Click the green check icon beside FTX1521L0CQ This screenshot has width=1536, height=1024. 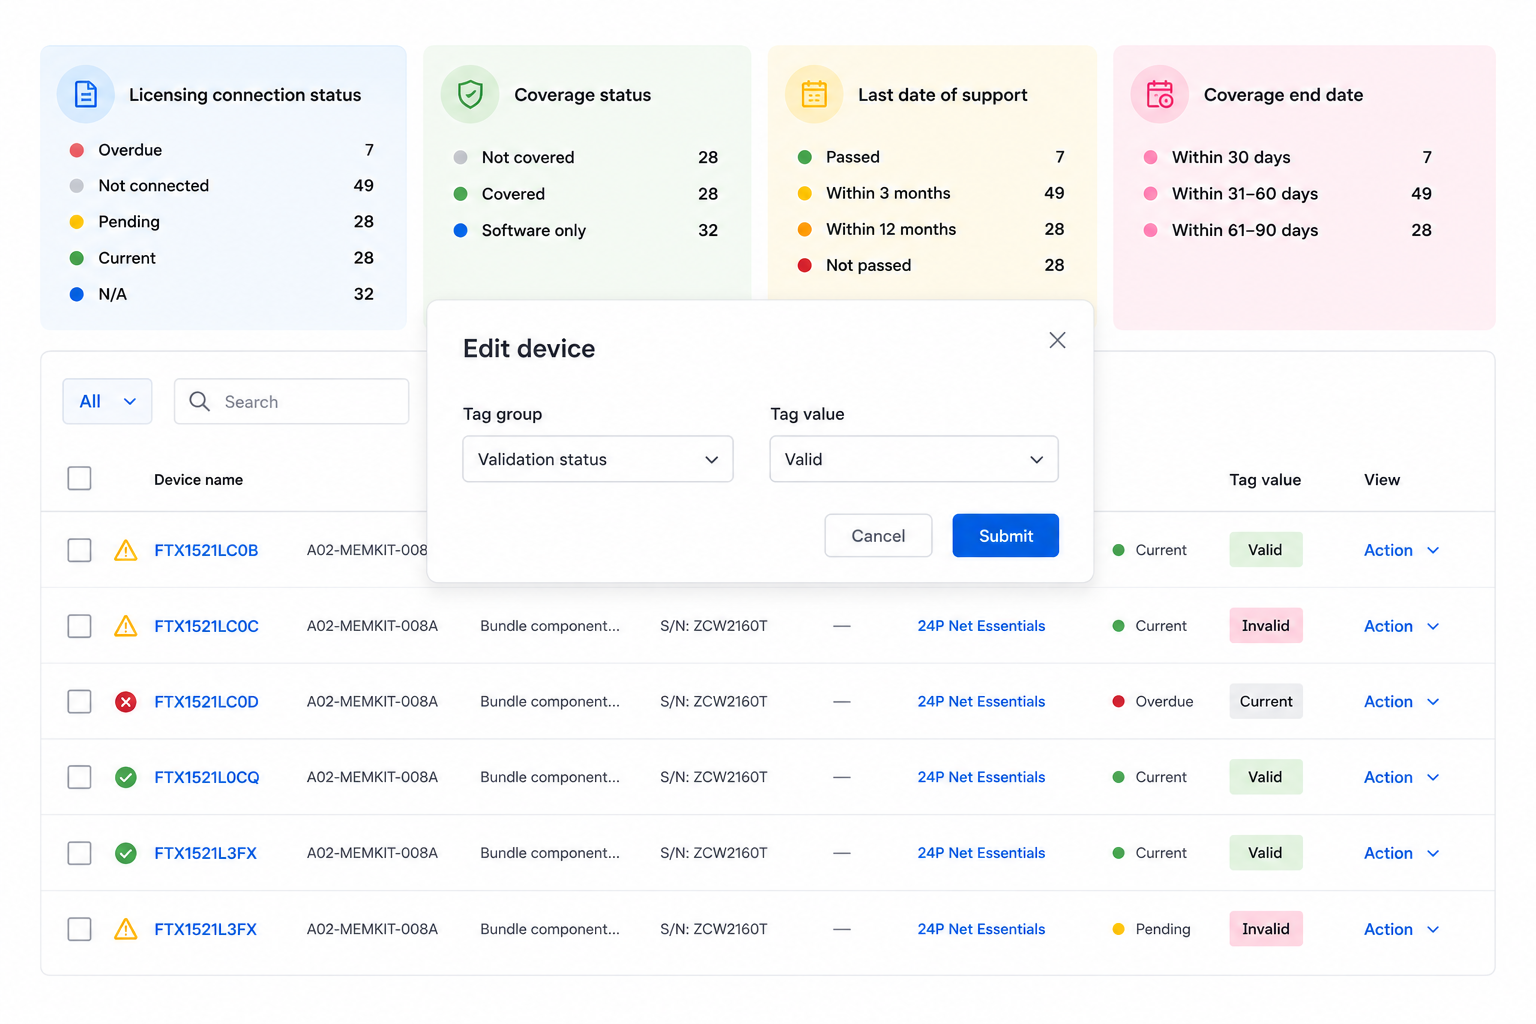click(125, 777)
